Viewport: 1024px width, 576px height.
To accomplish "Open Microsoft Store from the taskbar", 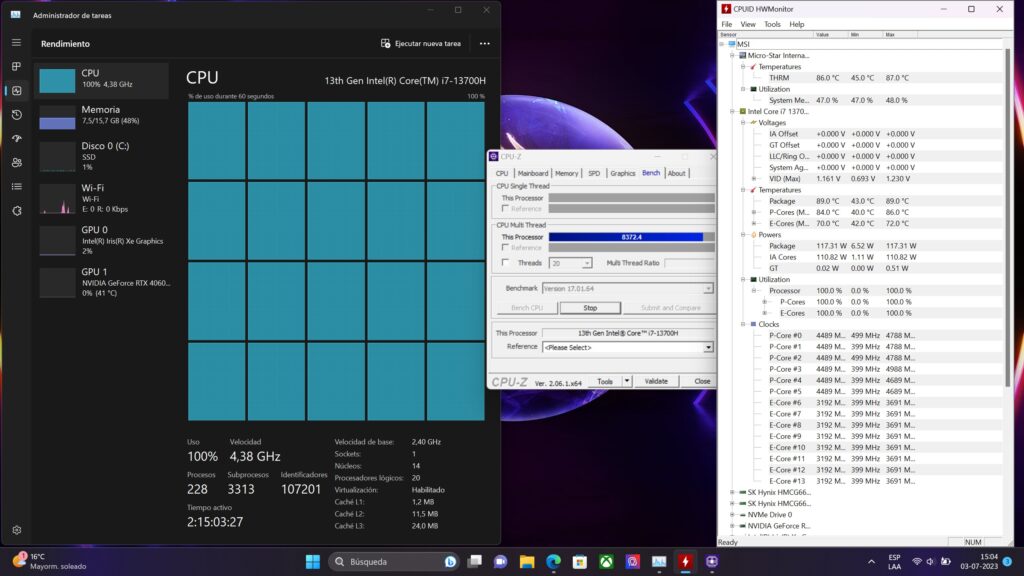I will 580,562.
